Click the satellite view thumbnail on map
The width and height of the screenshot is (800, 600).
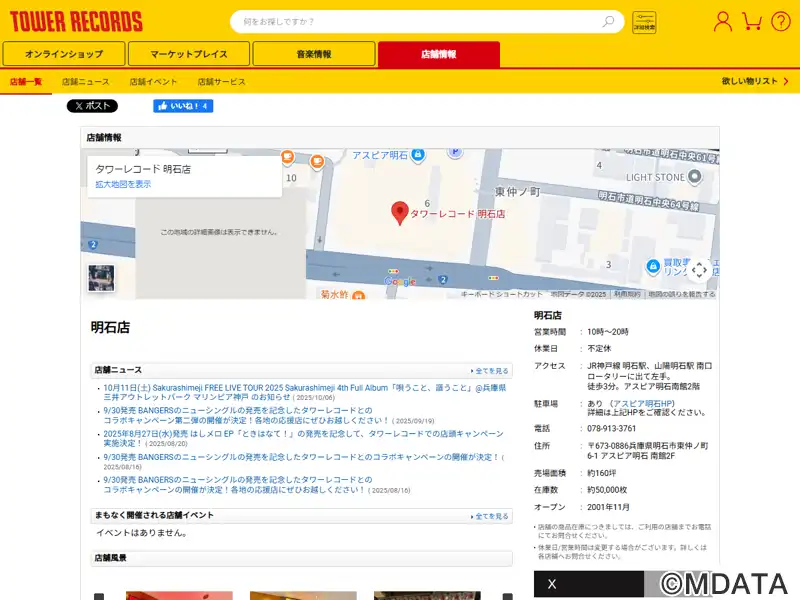[101, 278]
